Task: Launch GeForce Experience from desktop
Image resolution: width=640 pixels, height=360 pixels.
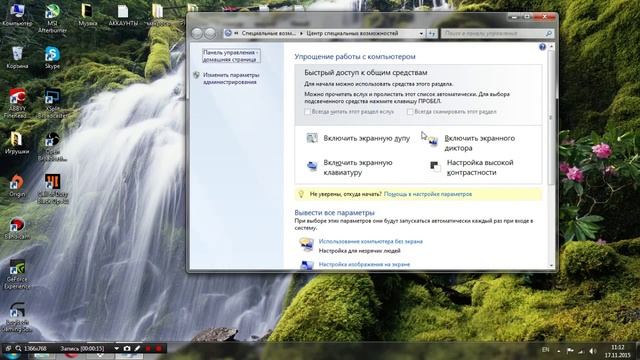Action: 17,274
